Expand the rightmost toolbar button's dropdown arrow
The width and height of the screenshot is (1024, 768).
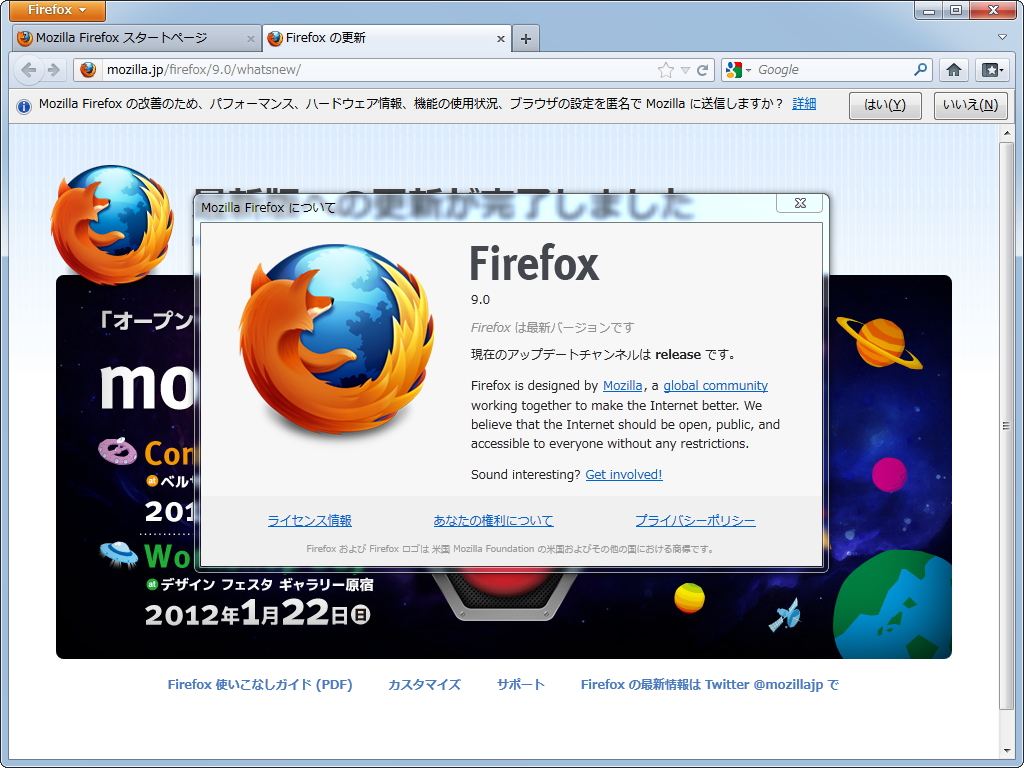click(1002, 70)
